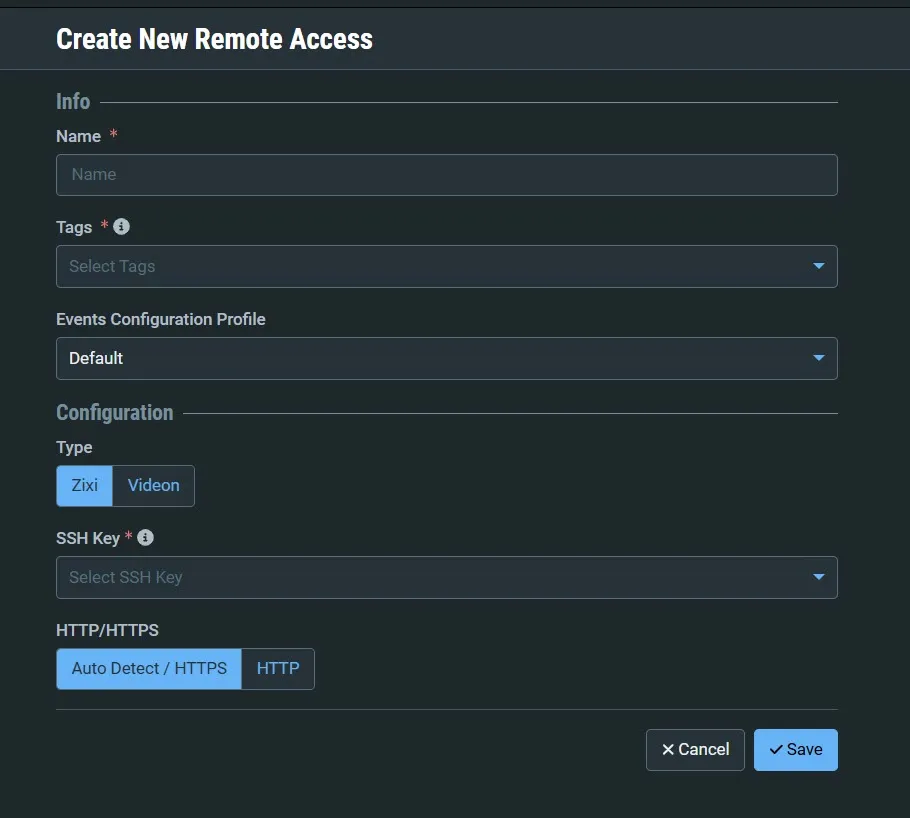Click the SSH Key info icon
This screenshot has width=910, height=818.
pos(145,538)
